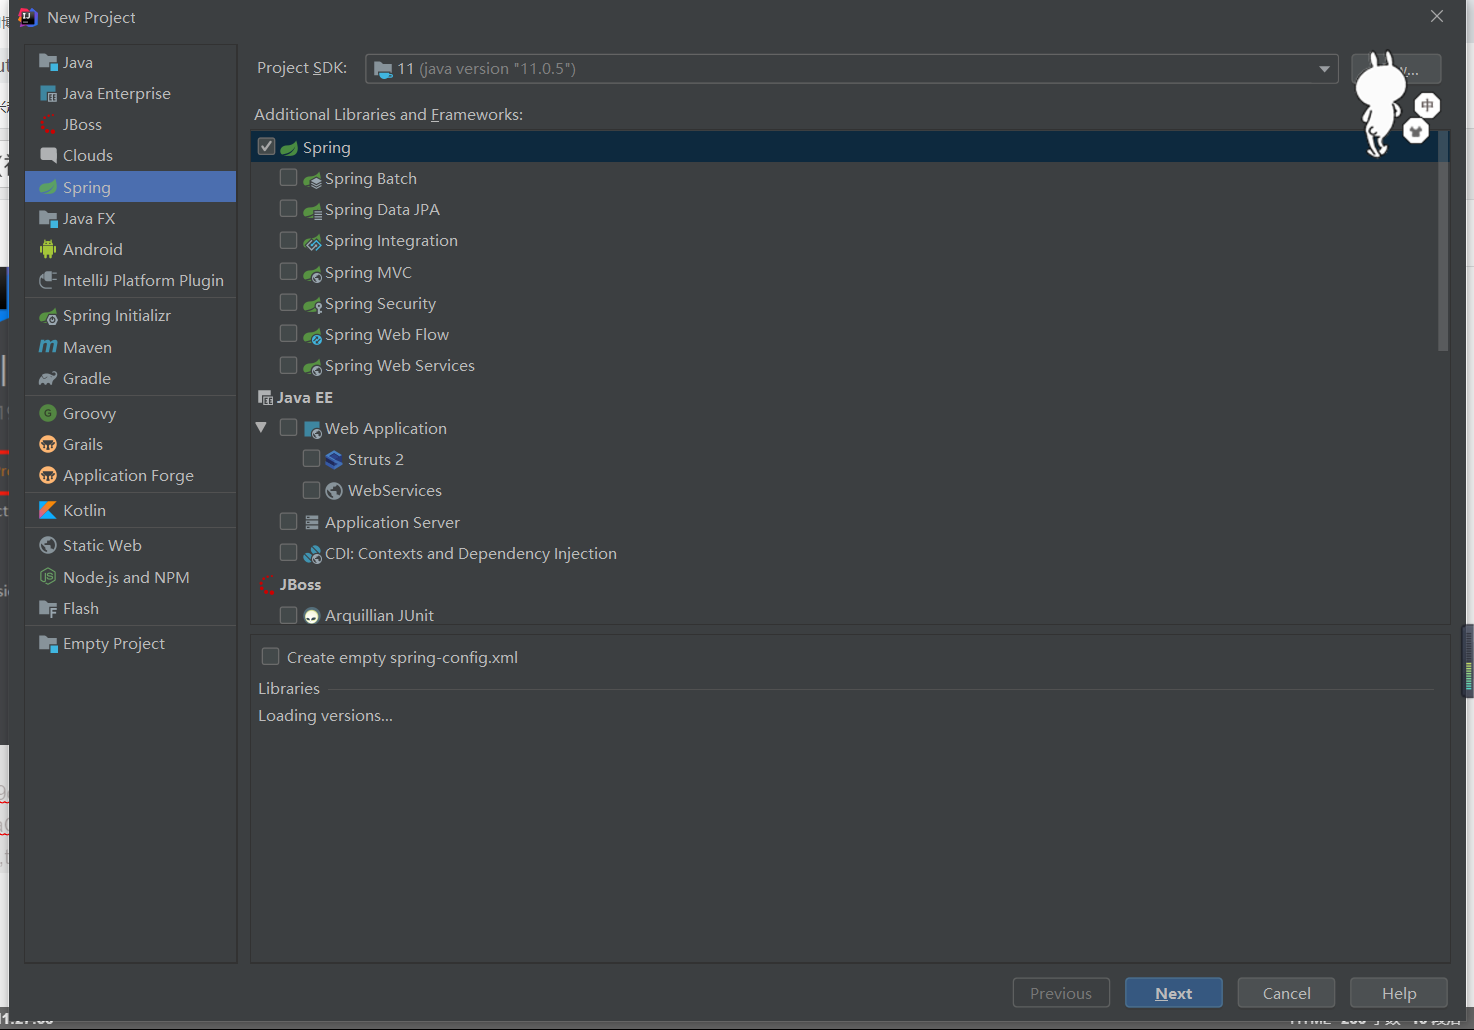The image size is (1474, 1030).
Task: Click the frameworks list vertical scrollbar
Action: pyautogui.click(x=1443, y=241)
